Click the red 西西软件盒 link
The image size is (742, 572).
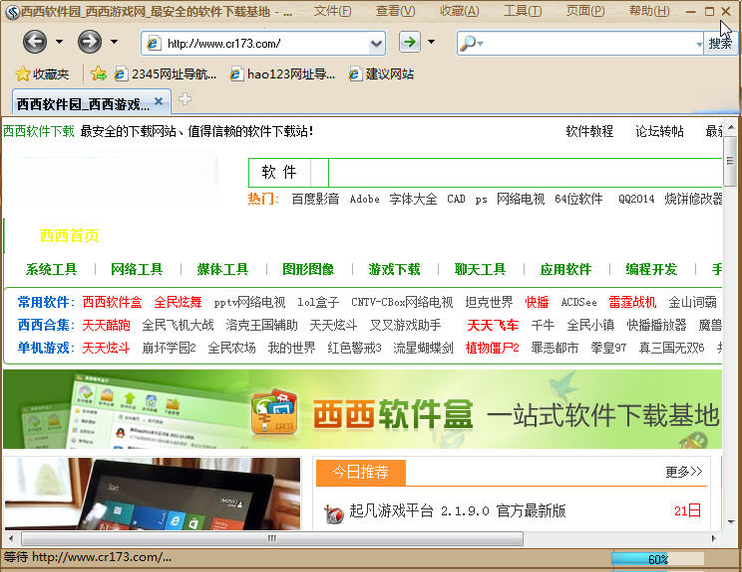click(112, 302)
